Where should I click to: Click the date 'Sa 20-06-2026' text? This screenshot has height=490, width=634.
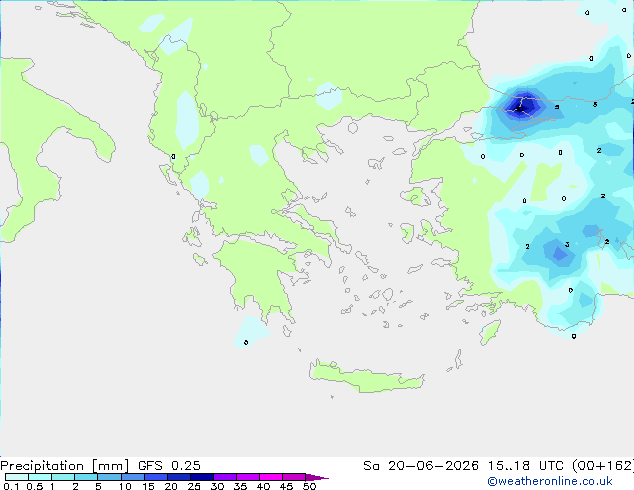click(x=421, y=466)
